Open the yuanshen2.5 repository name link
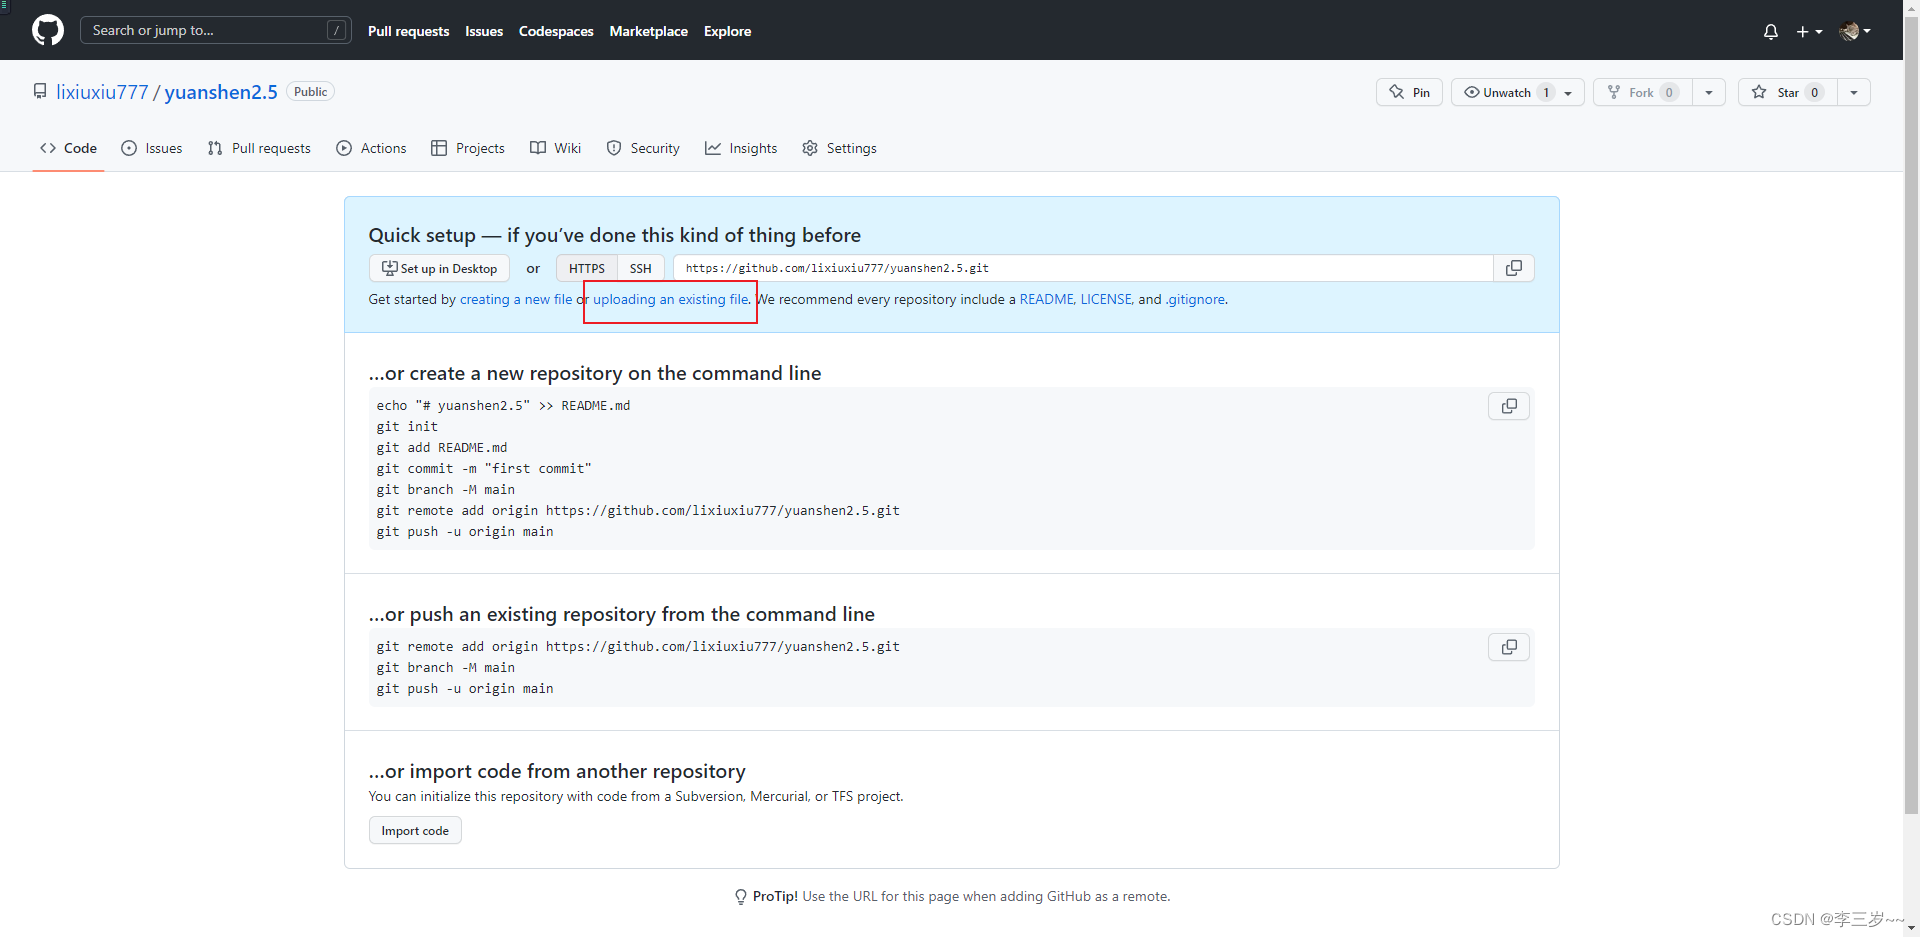This screenshot has height=937, width=1920. pos(221,92)
